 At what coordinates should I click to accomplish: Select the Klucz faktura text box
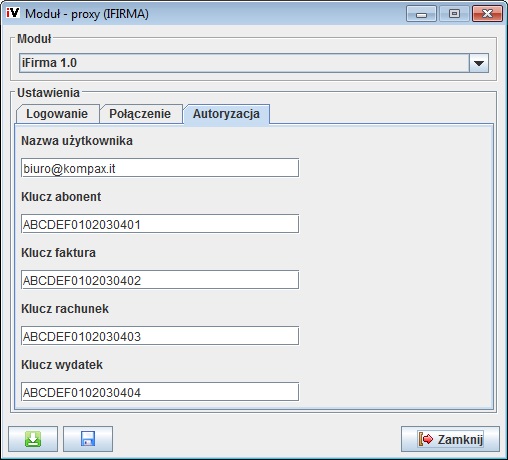(160, 280)
